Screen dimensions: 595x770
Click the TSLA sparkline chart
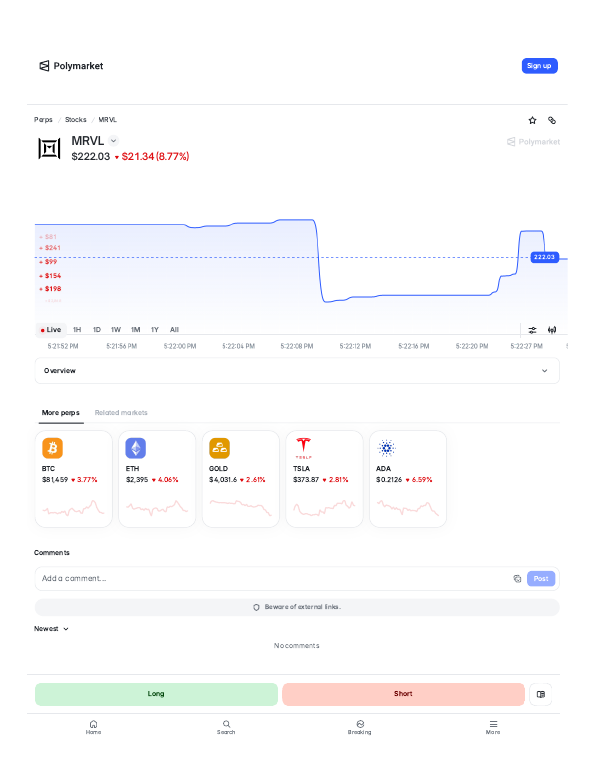point(324,508)
